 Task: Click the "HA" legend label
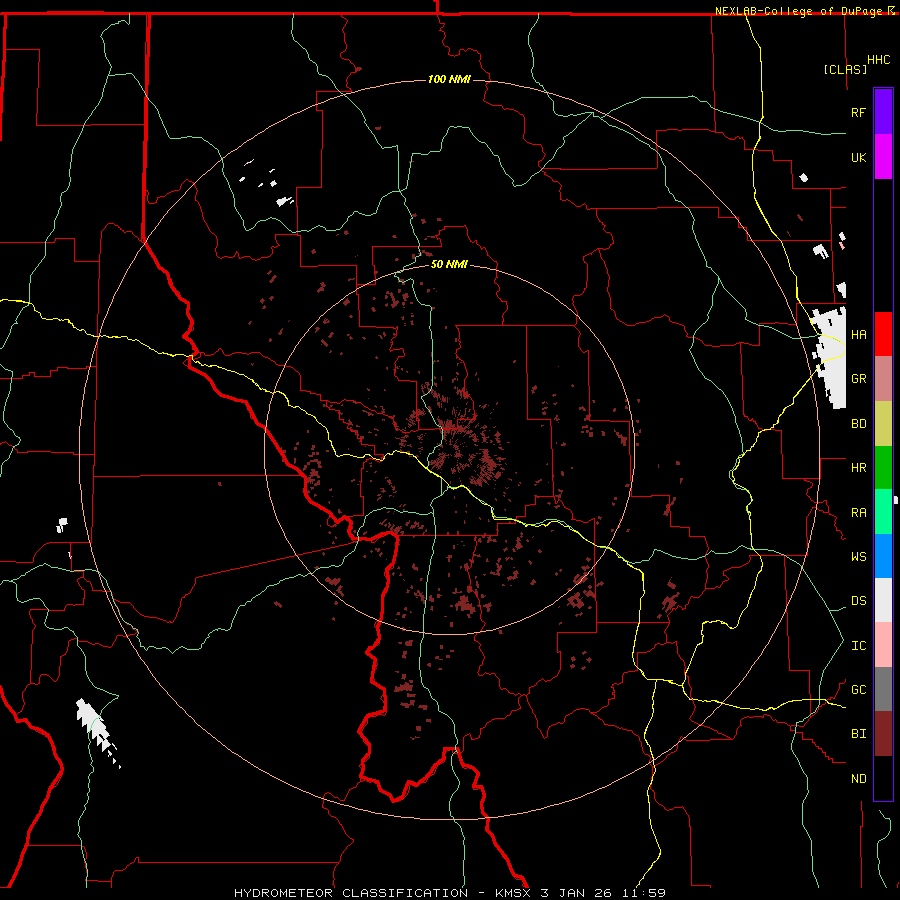click(x=858, y=335)
